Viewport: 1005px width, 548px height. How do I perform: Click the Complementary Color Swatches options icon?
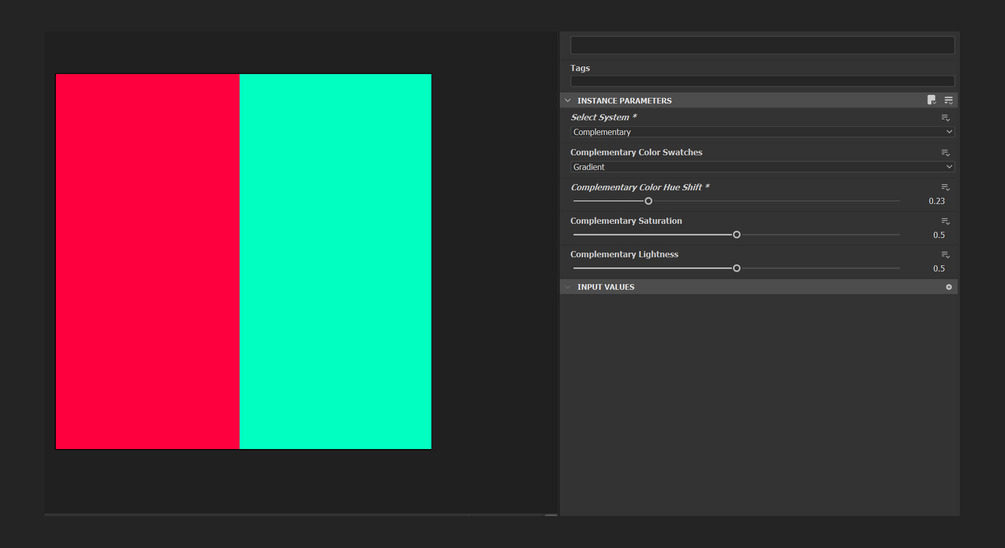(x=945, y=153)
